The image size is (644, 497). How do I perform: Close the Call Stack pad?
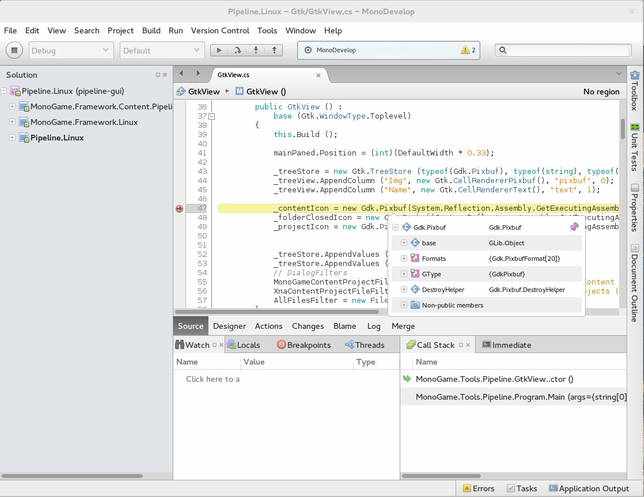tap(468, 345)
